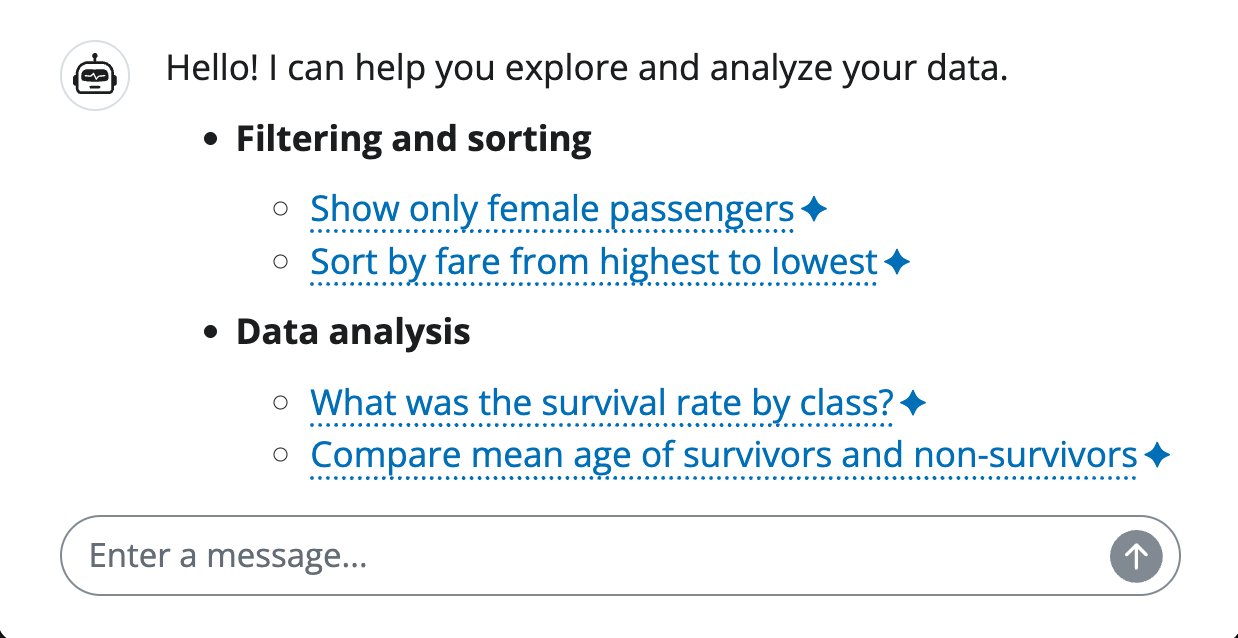The width and height of the screenshot is (1238, 638).
Task: Pick 'Compare mean age of survivors and non-survivors'
Action: tap(724, 456)
